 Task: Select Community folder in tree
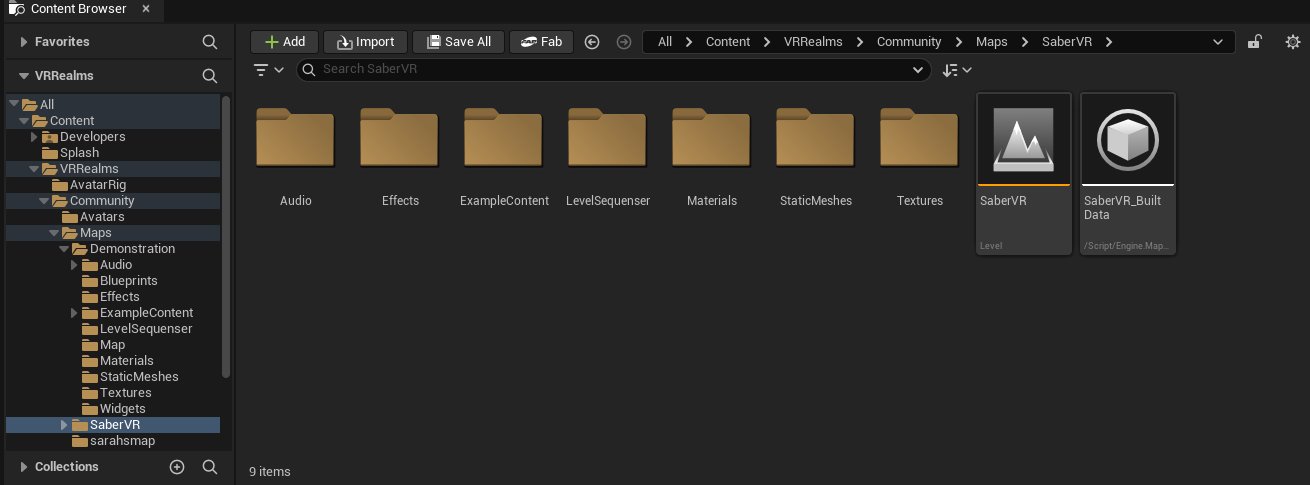(101, 200)
